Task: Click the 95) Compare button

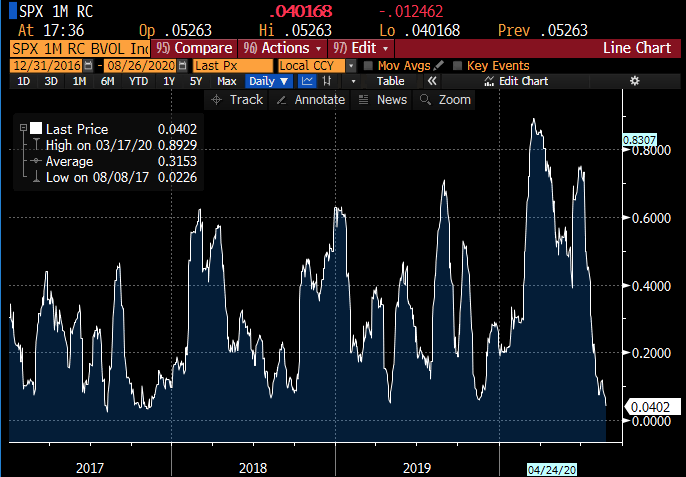Action: pyautogui.click(x=194, y=48)
